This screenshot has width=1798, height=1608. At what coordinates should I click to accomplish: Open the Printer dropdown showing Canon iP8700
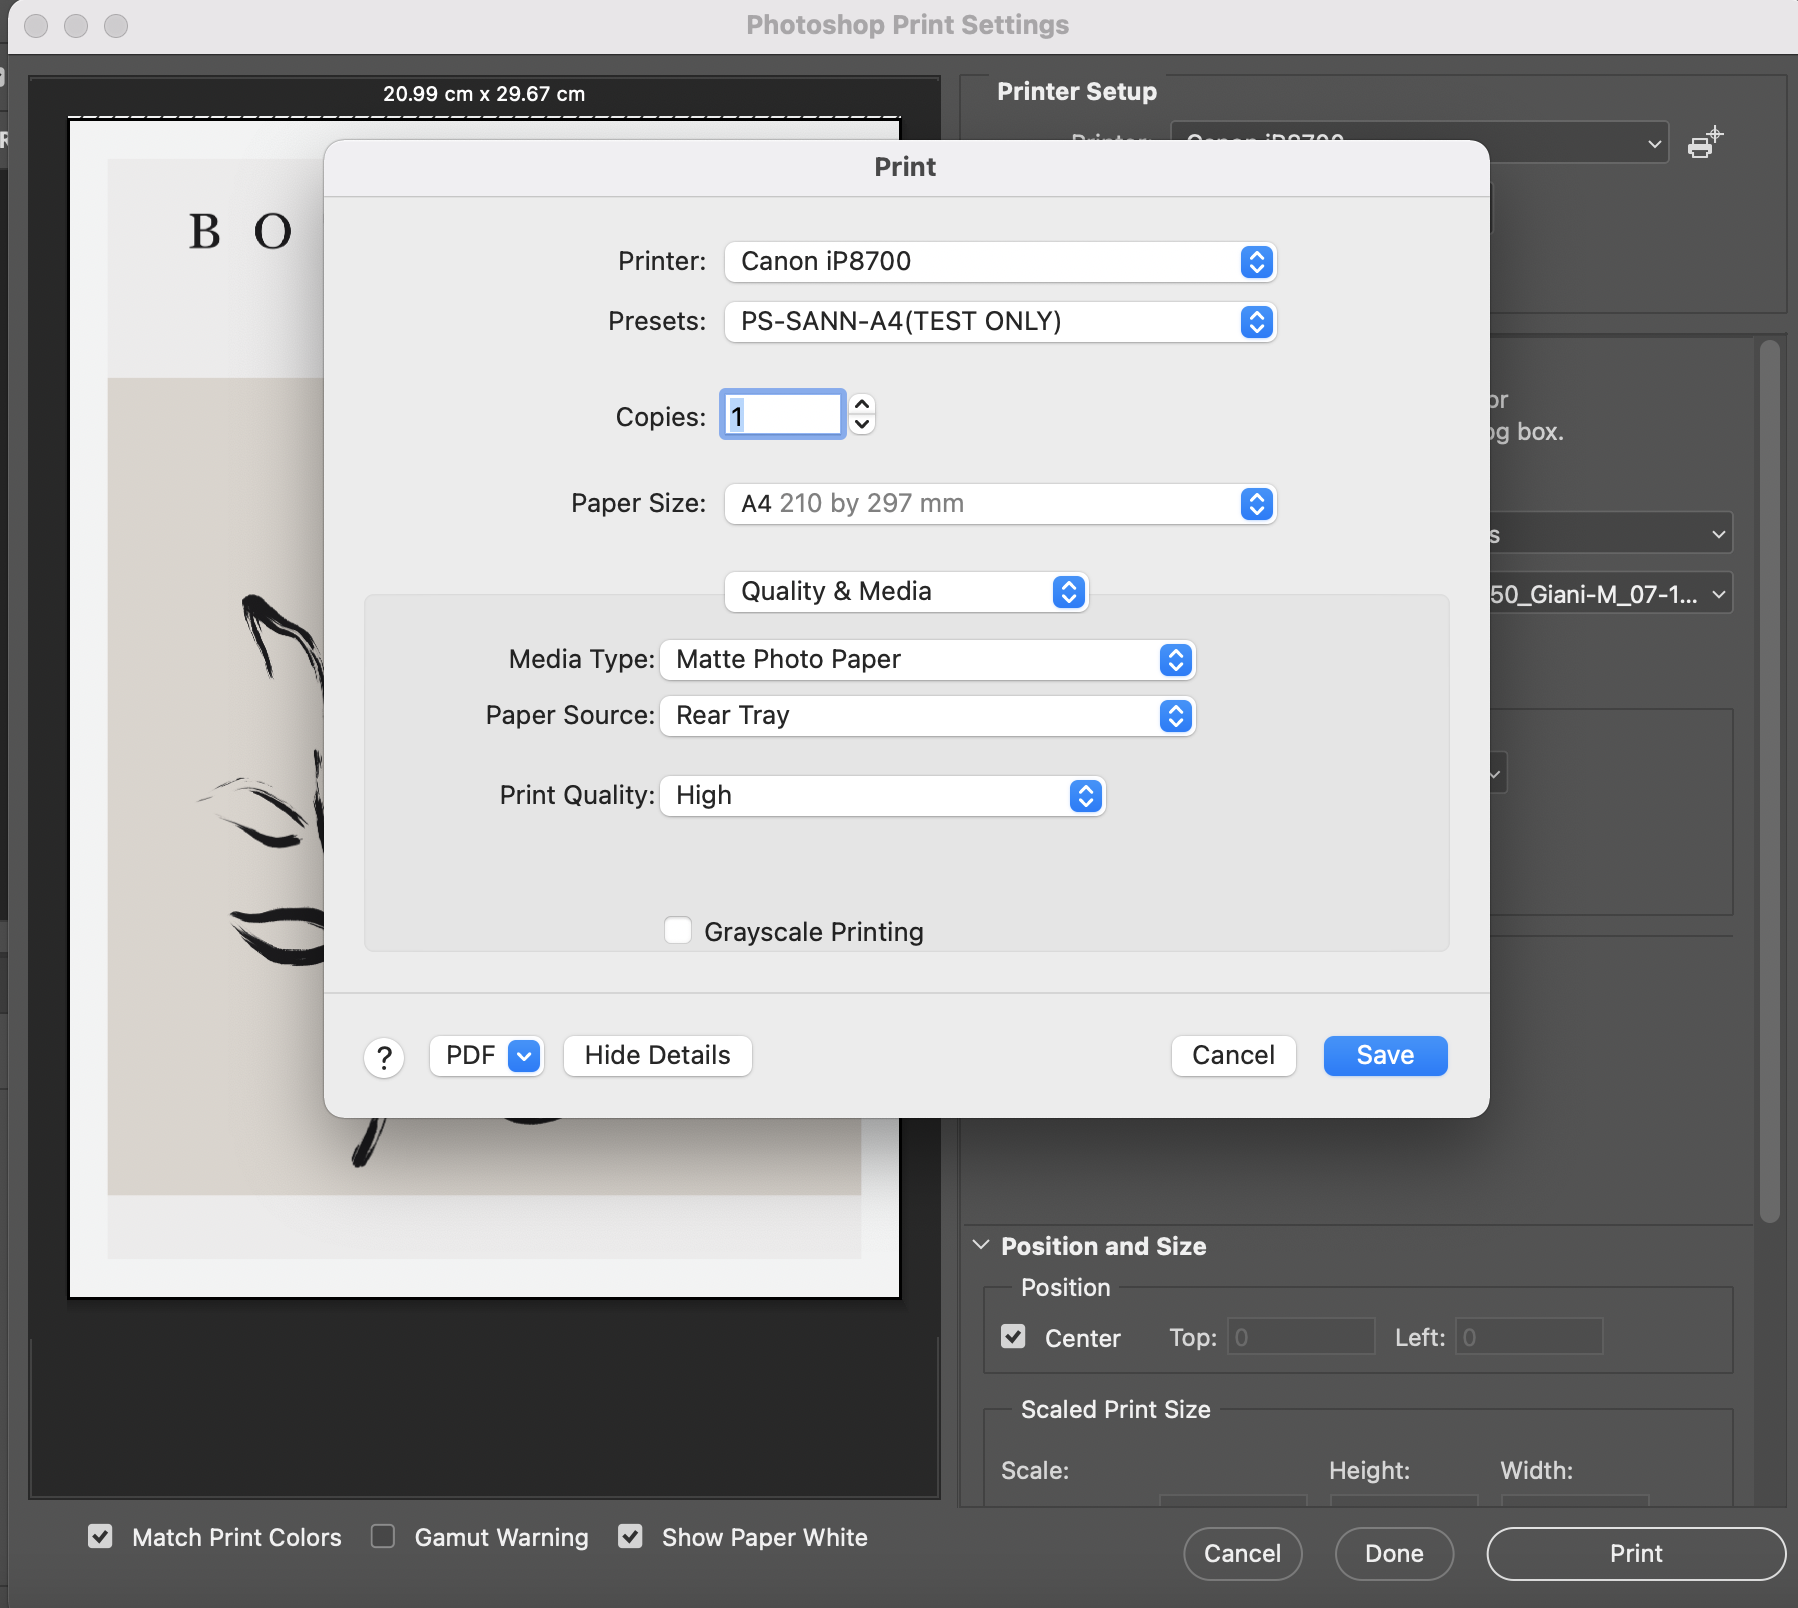tap(1000, 262)
